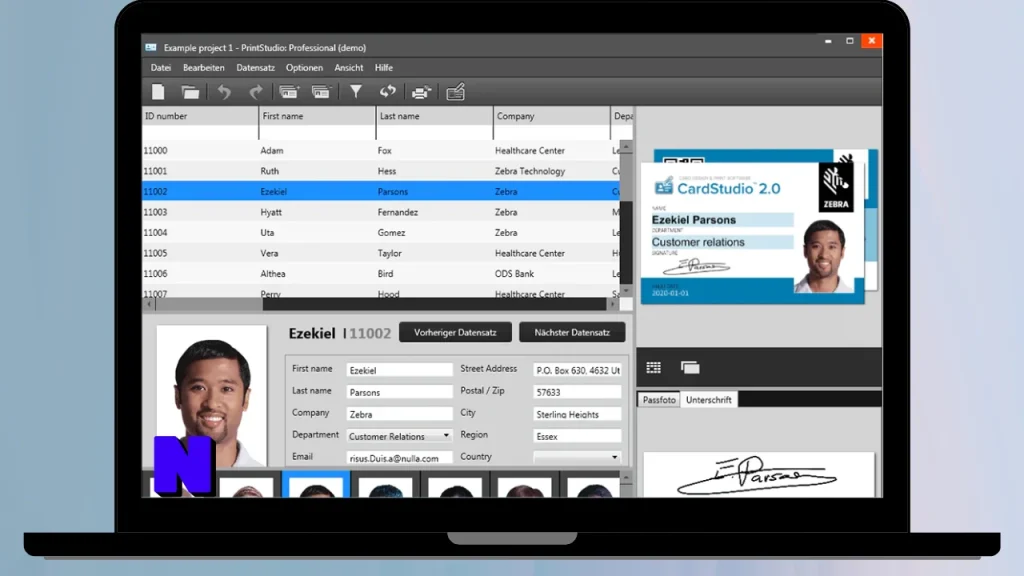Click the ID card preview of Ezekiel Parsons
The height and width of the screenshot is (576, 1024).
tap(752, 232)
